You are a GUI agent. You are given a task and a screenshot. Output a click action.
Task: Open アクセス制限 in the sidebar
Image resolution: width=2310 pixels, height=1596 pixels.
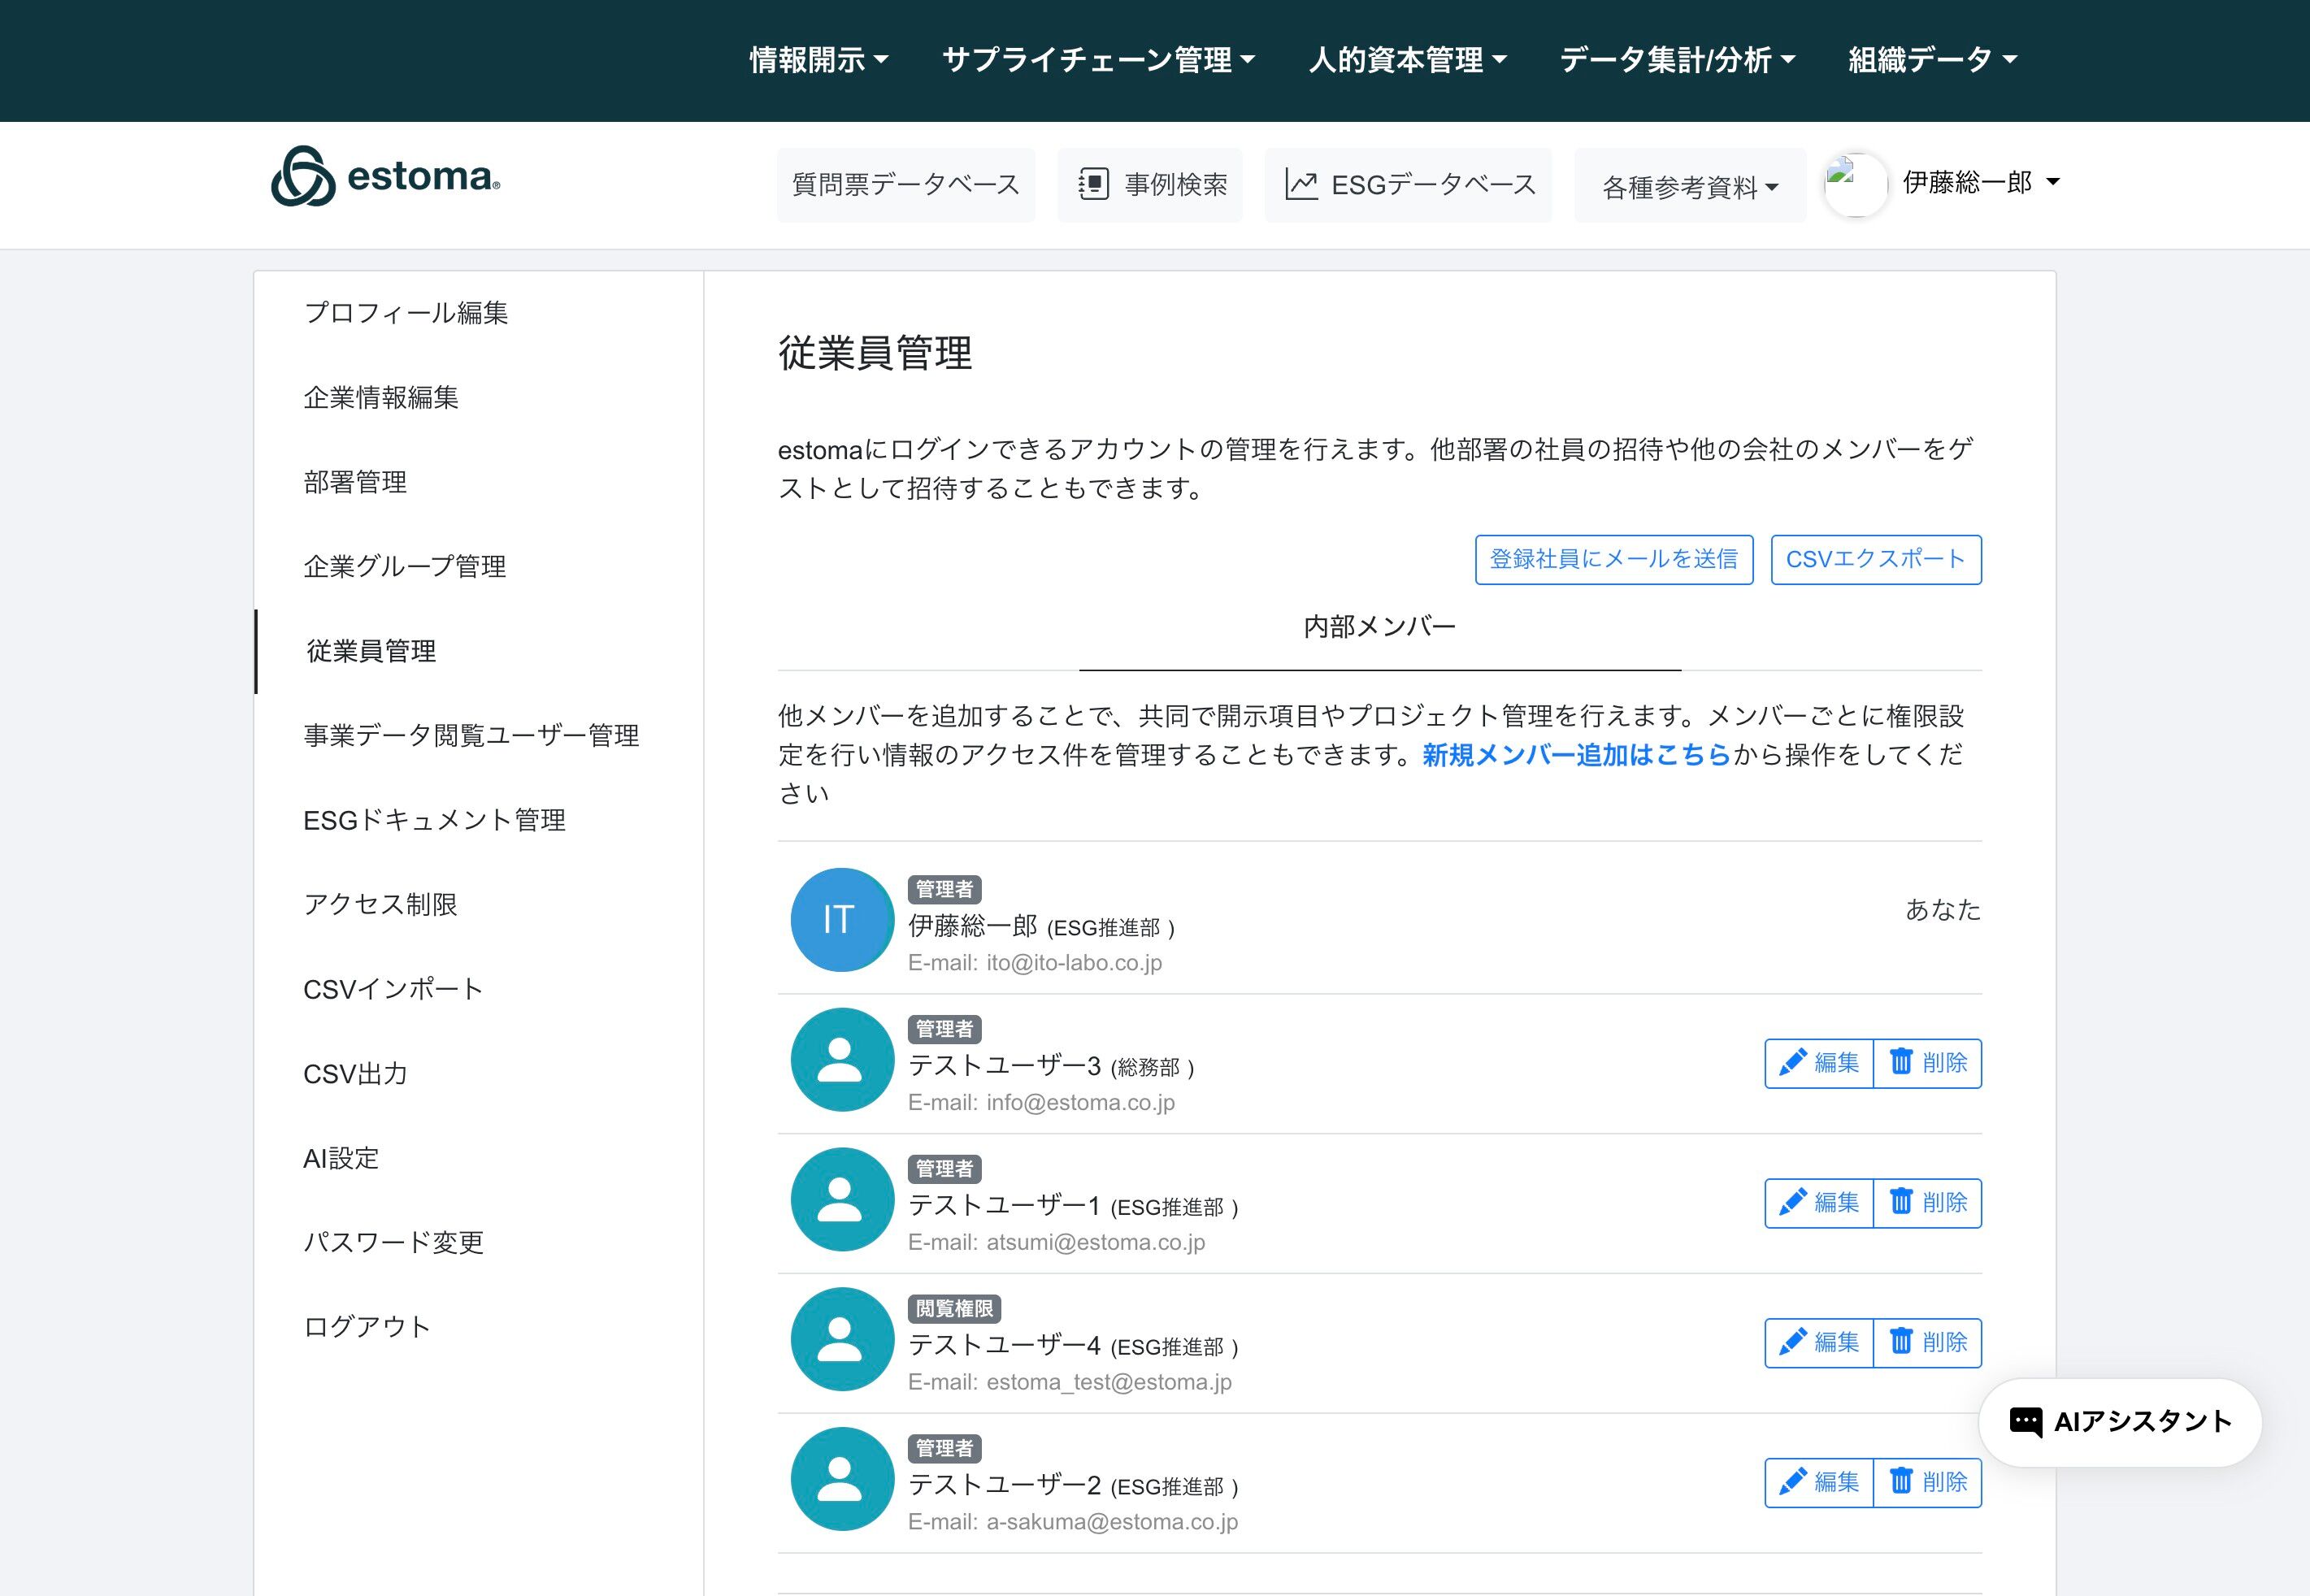380,904
